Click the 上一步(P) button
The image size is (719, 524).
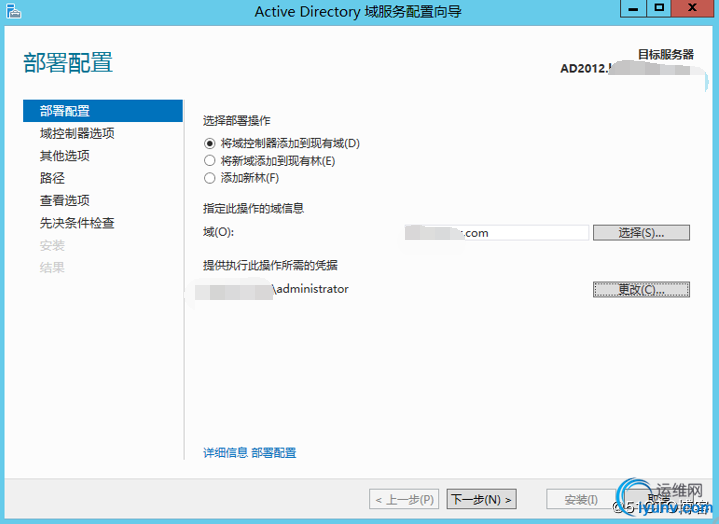click(404, 499)
